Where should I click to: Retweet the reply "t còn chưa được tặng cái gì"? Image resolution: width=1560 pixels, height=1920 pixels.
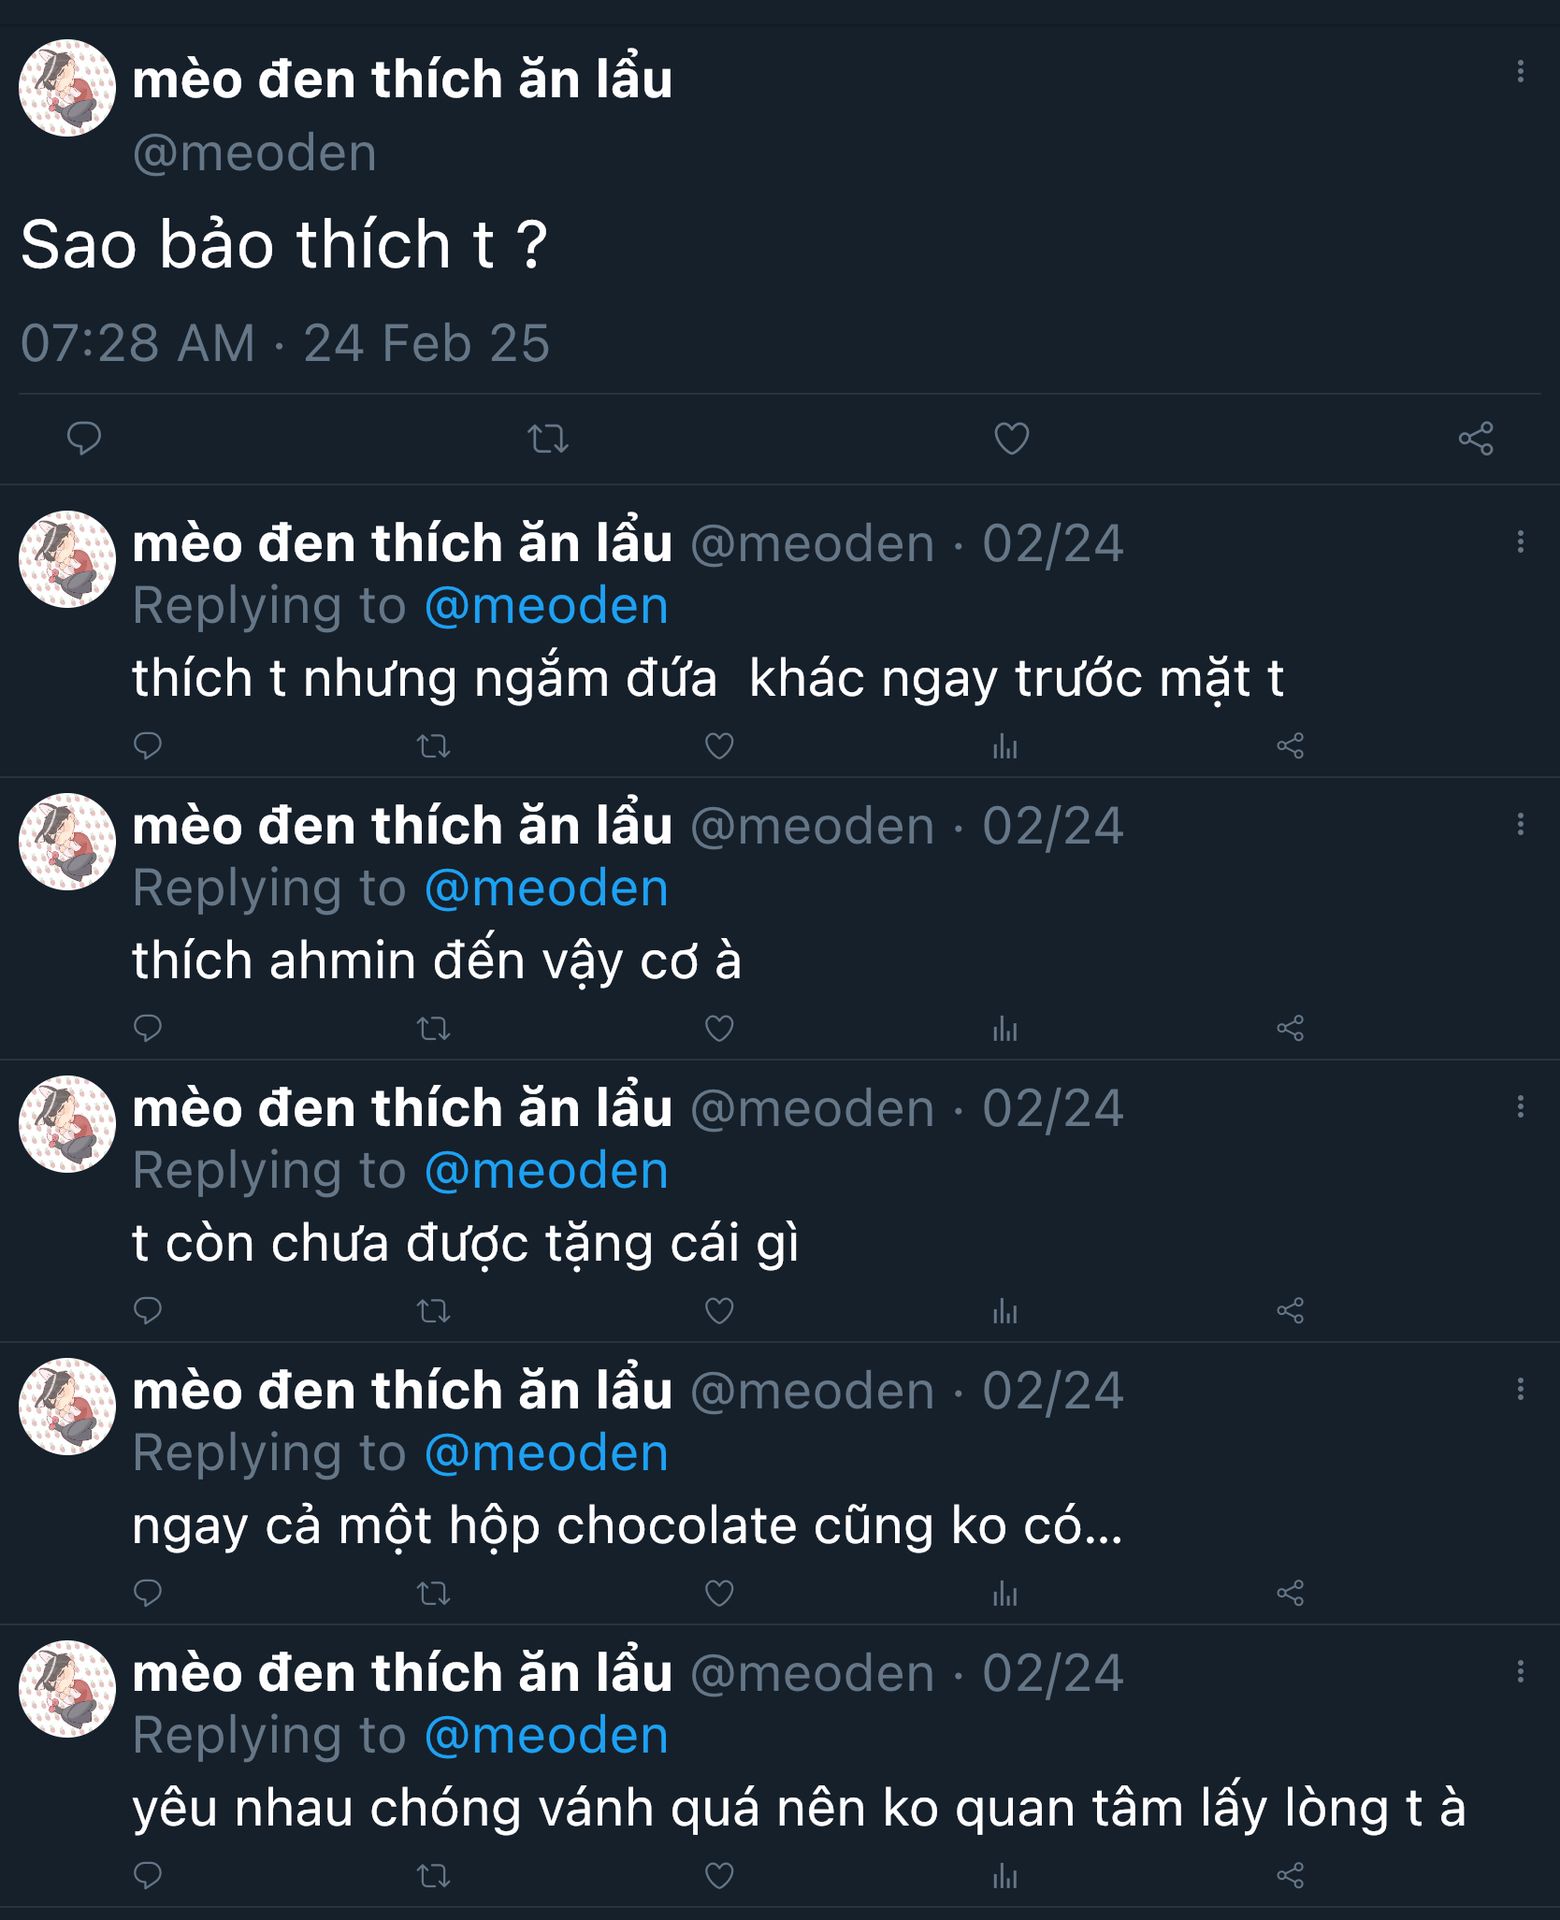pos(433,1311)
